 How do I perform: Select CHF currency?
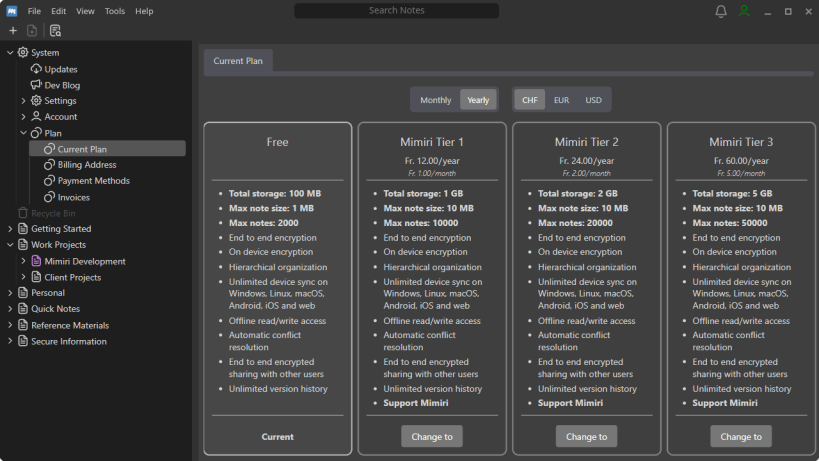pos(530,100)
